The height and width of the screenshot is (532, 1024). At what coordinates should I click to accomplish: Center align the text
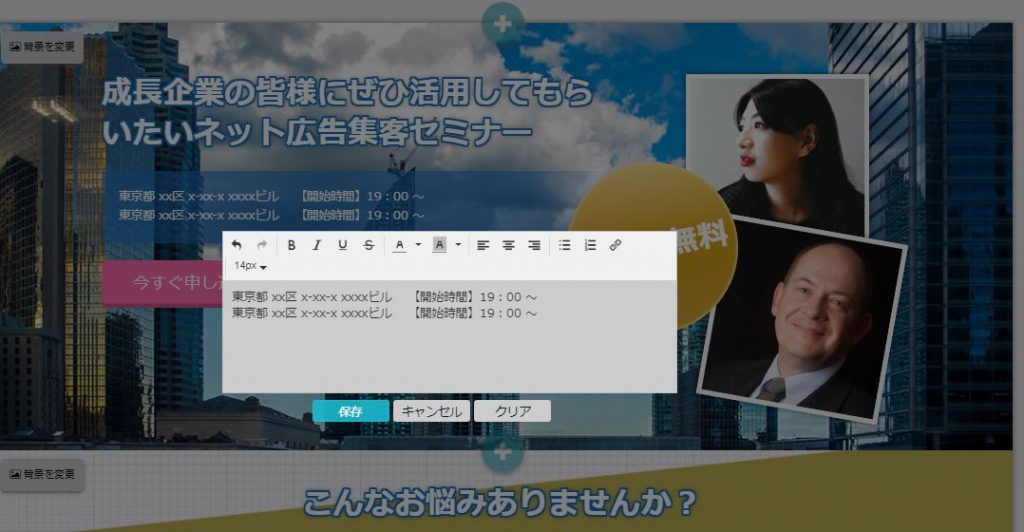[x=509, y=245]
